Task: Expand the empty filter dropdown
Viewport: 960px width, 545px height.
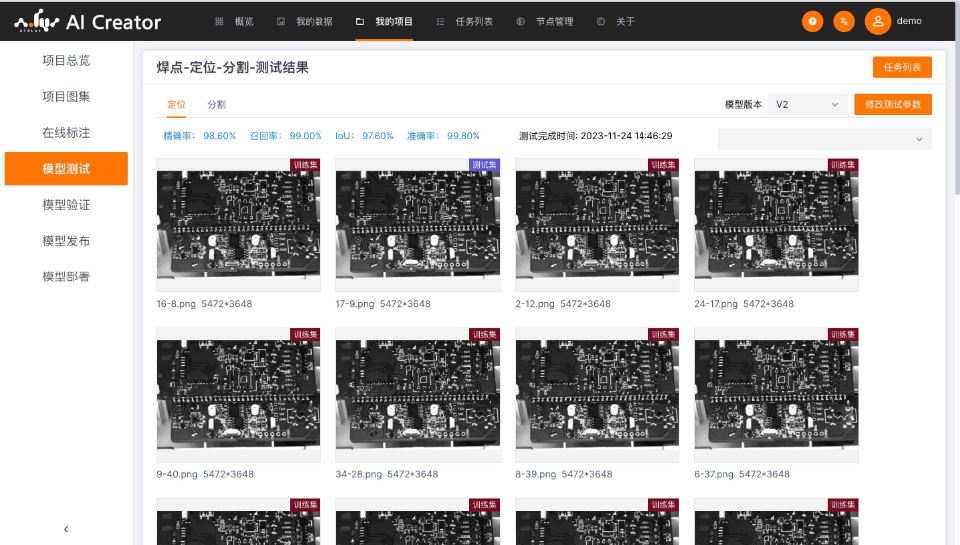Action: (x=824, y=139)
